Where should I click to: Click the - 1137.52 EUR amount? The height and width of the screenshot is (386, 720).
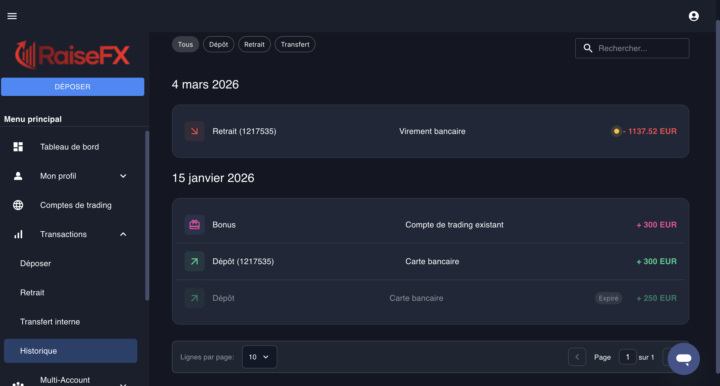point(649,131)
